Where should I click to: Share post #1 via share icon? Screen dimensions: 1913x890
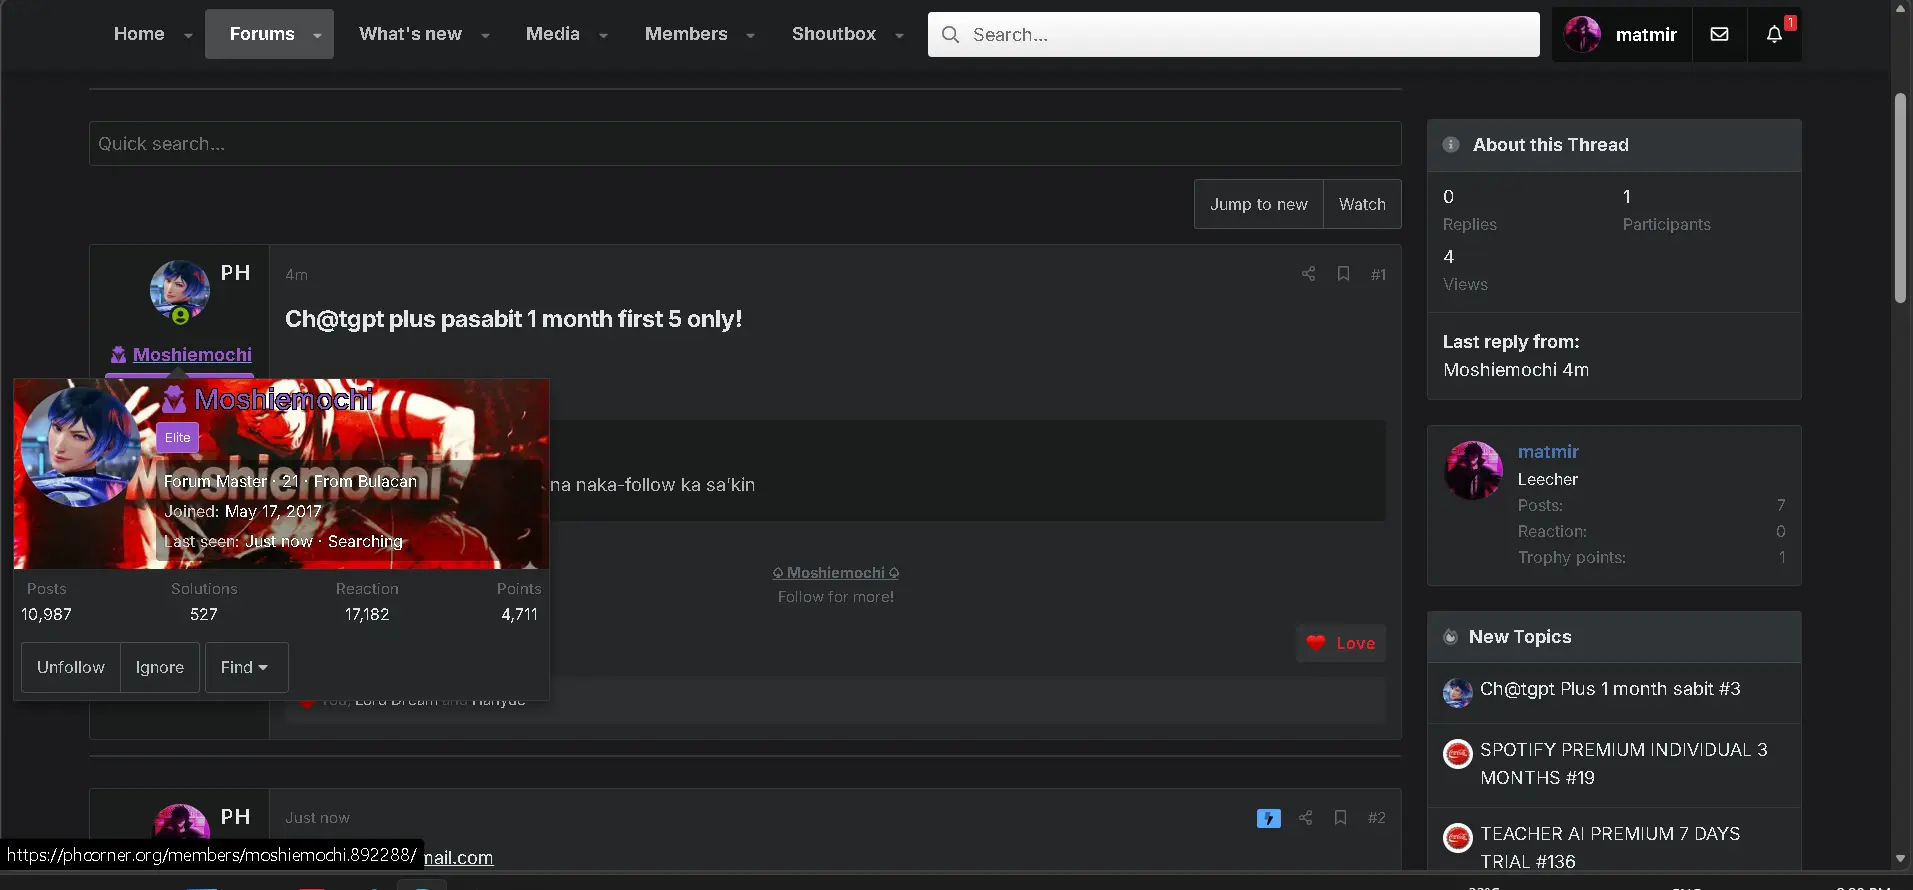coord(1308,274)
